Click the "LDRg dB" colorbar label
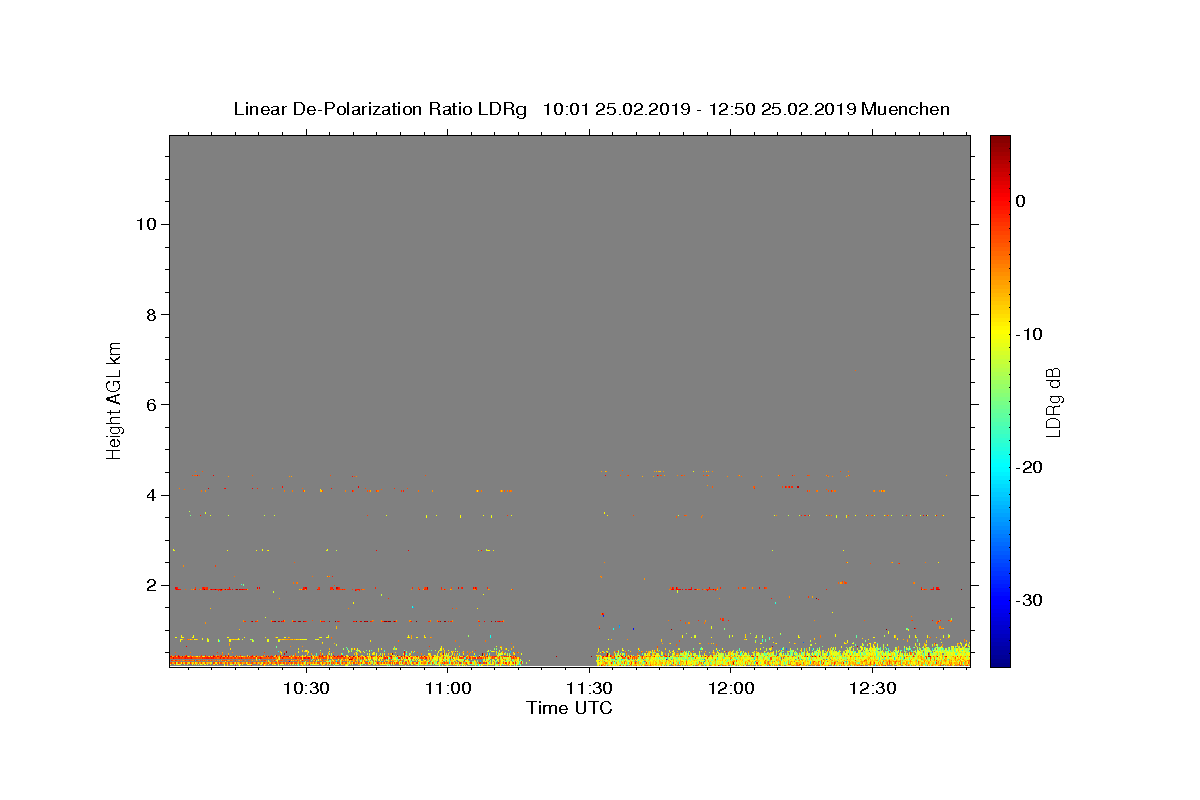 coord(1053,401)
